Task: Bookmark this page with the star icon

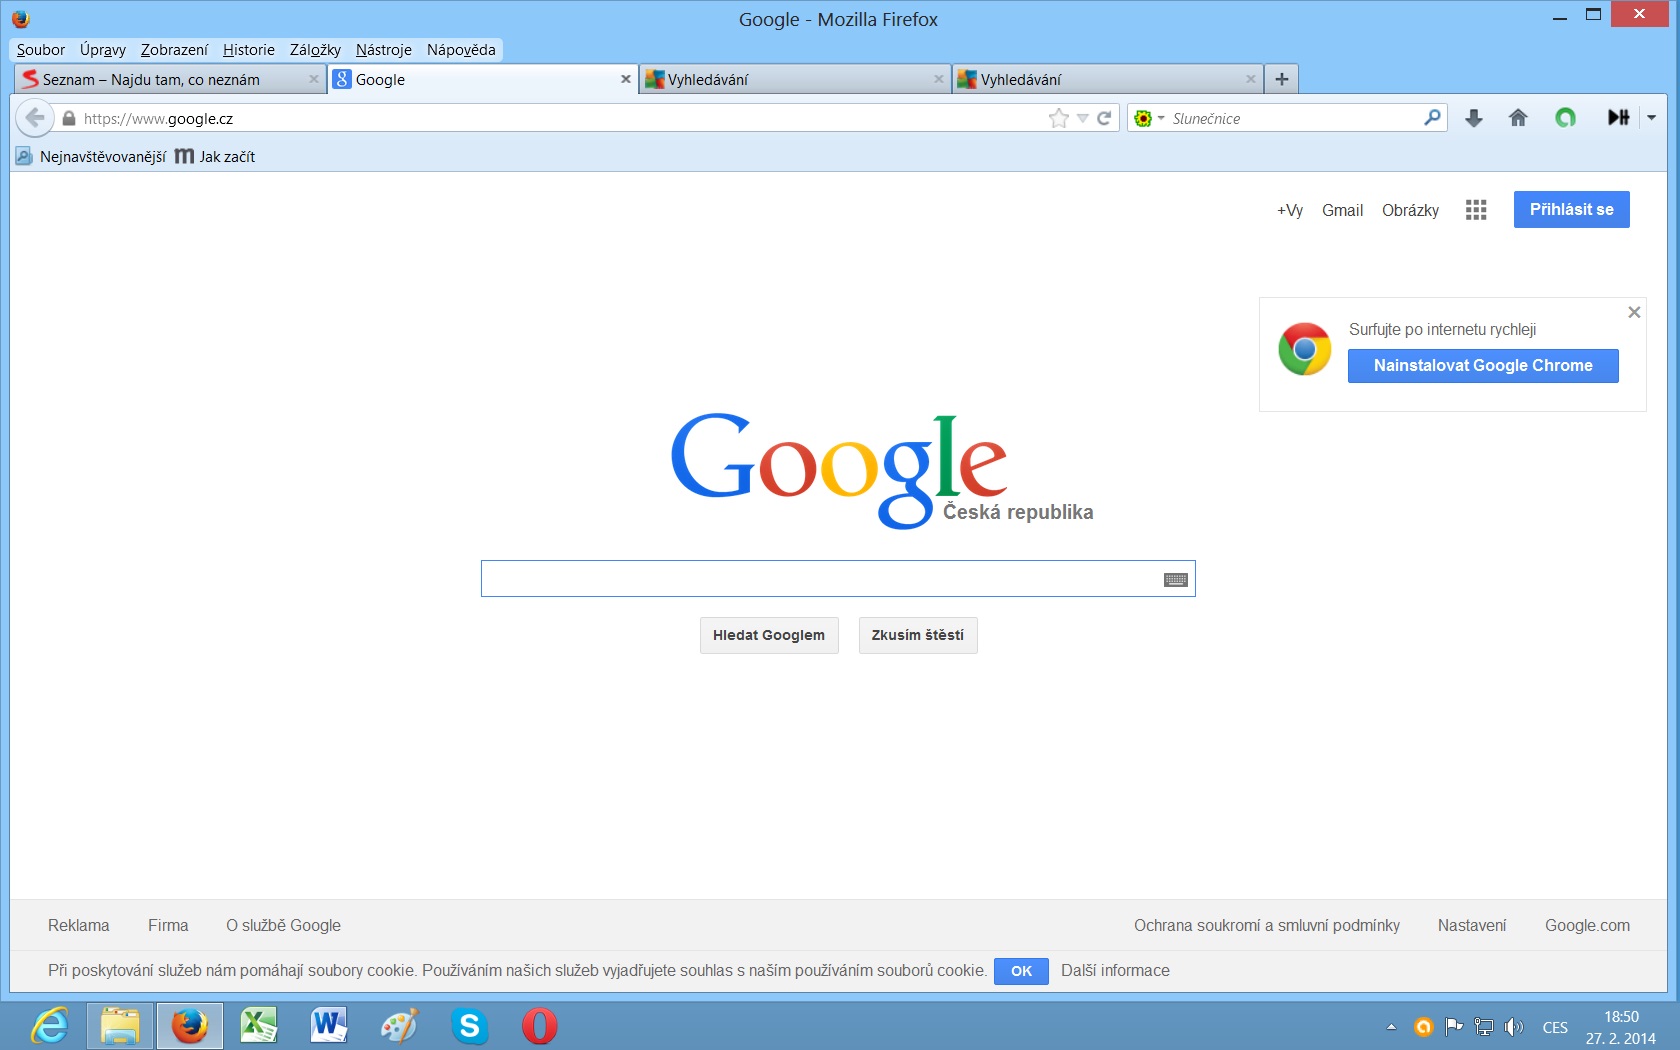Action: tap(1058, 118)
